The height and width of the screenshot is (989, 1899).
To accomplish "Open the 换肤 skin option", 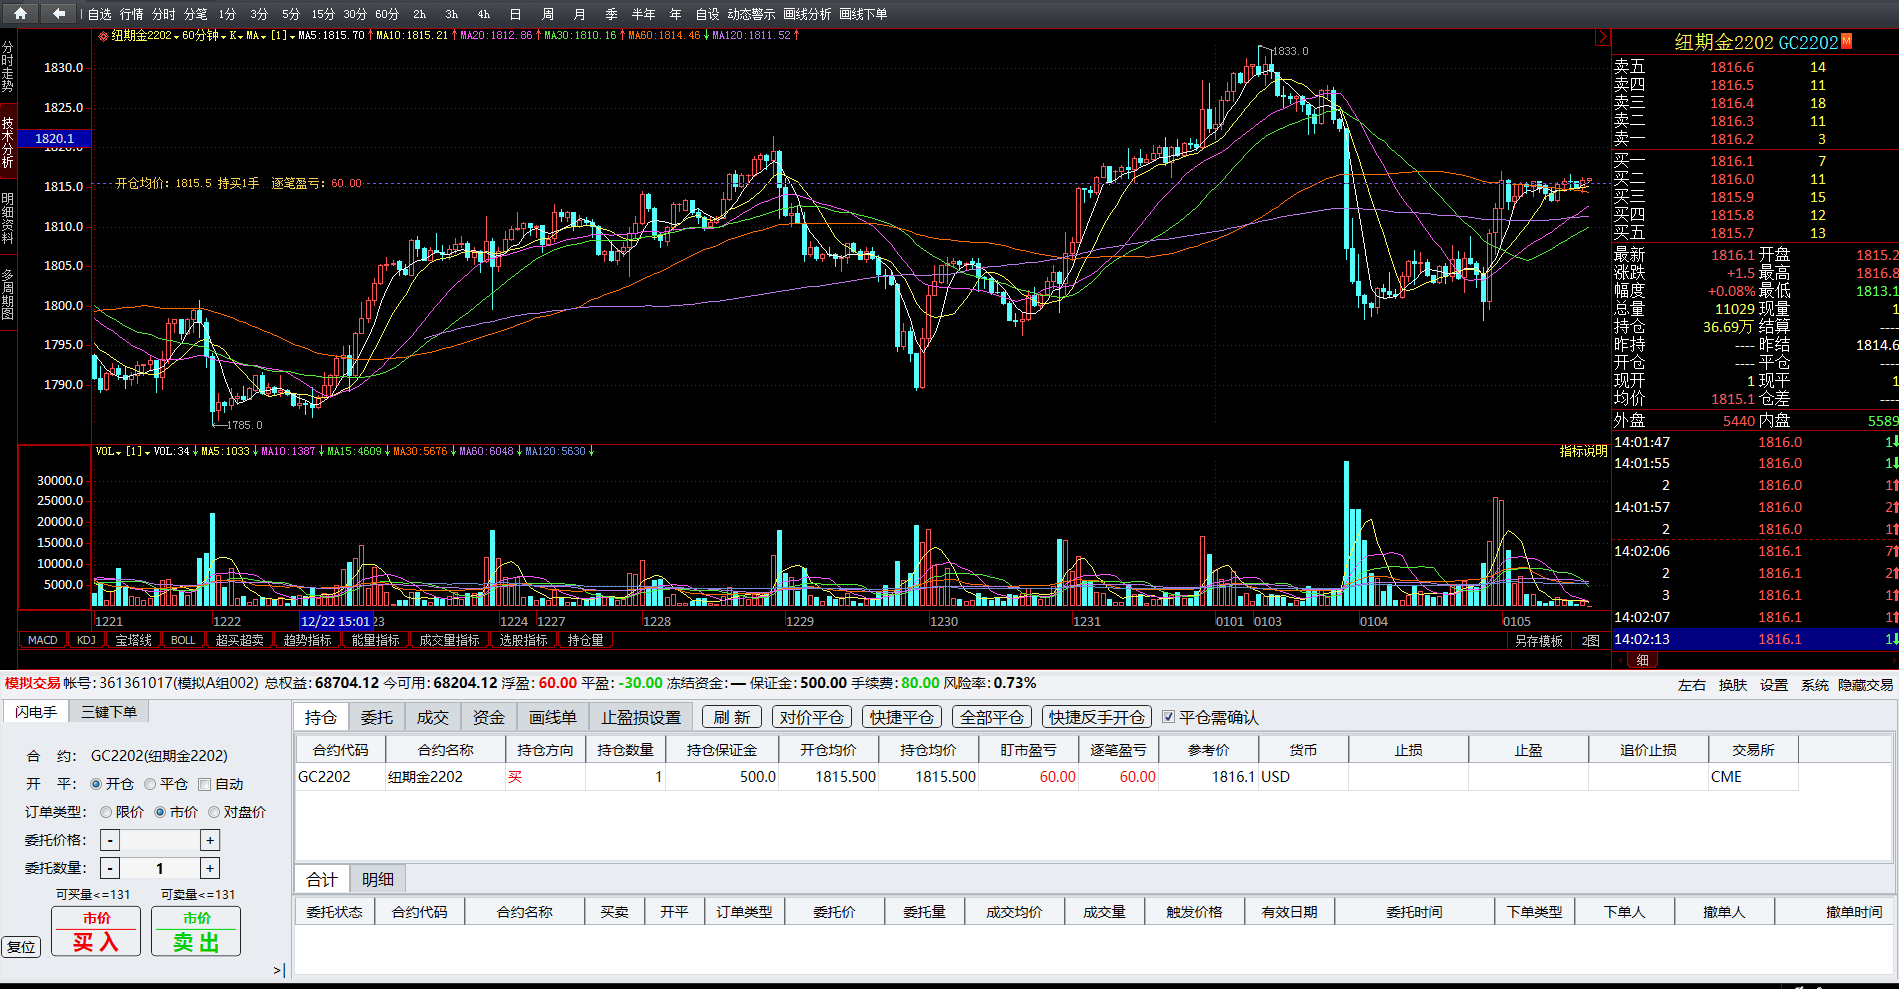I will [1733, 685].
